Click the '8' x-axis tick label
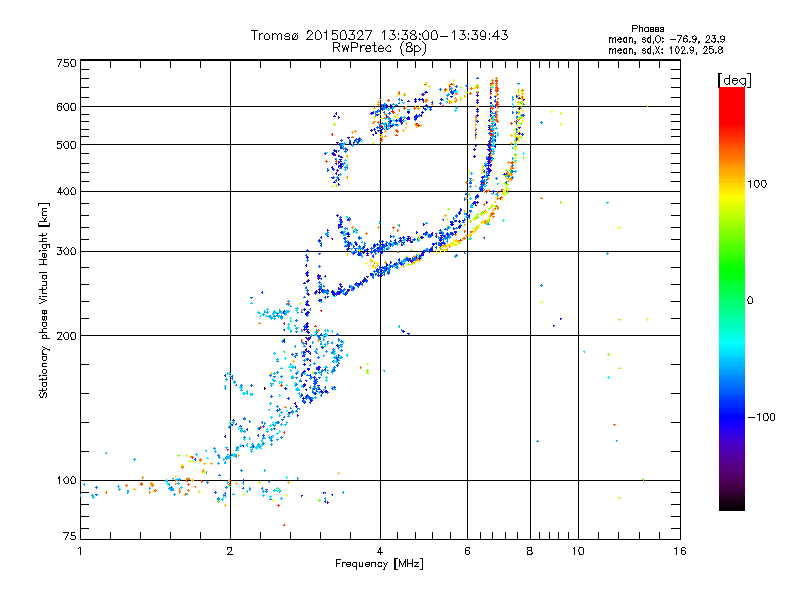The image size is (800, 600). [x=530, y=551]
